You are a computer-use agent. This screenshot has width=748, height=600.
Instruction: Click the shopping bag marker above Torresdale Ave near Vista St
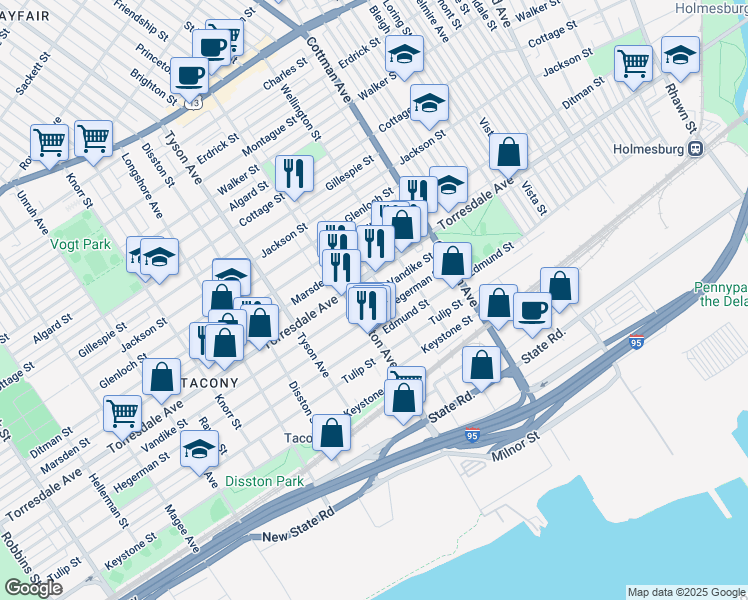509,152
